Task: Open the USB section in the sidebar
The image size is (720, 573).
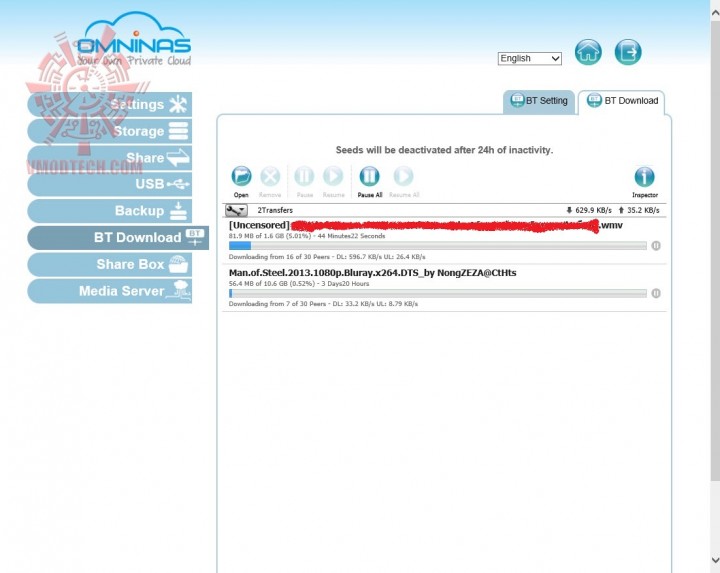Action: [x=109, y=184]
